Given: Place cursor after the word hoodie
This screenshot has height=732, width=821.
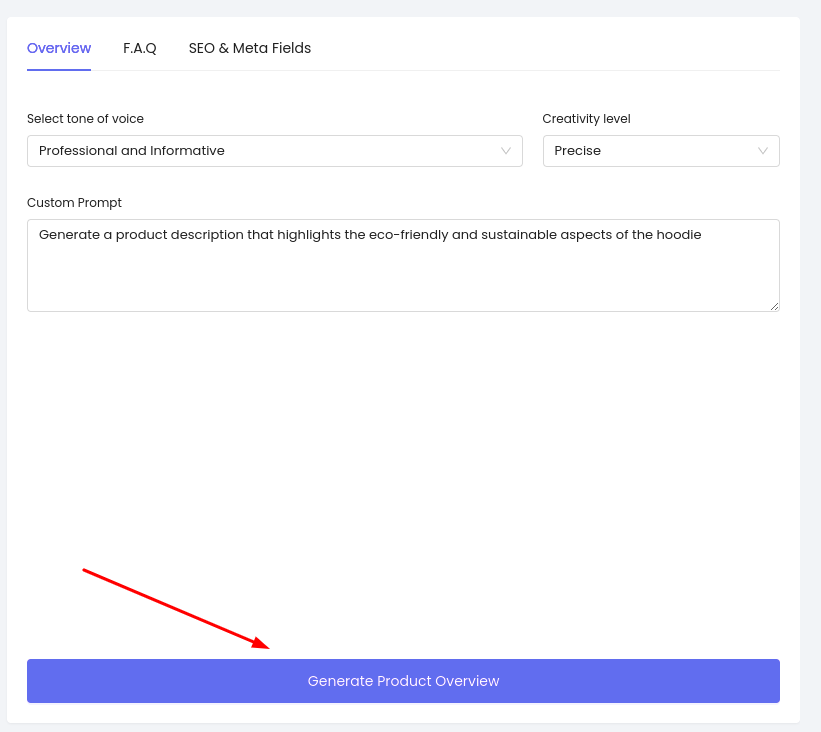Looking at the screenshot, I should point(702,235).
